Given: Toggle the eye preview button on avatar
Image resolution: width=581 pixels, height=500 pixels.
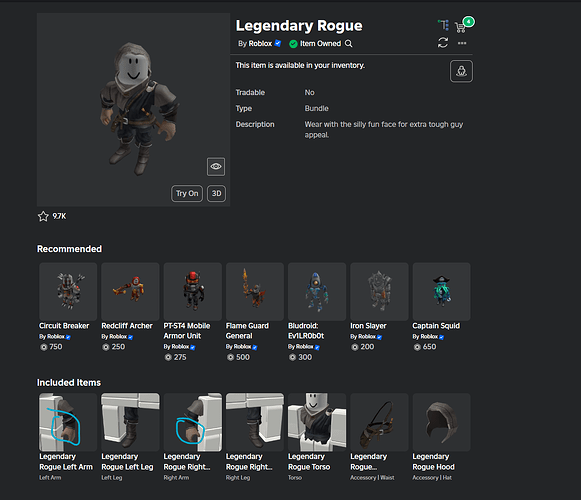Looking at the screenshot, I should [x=216, y=166].
